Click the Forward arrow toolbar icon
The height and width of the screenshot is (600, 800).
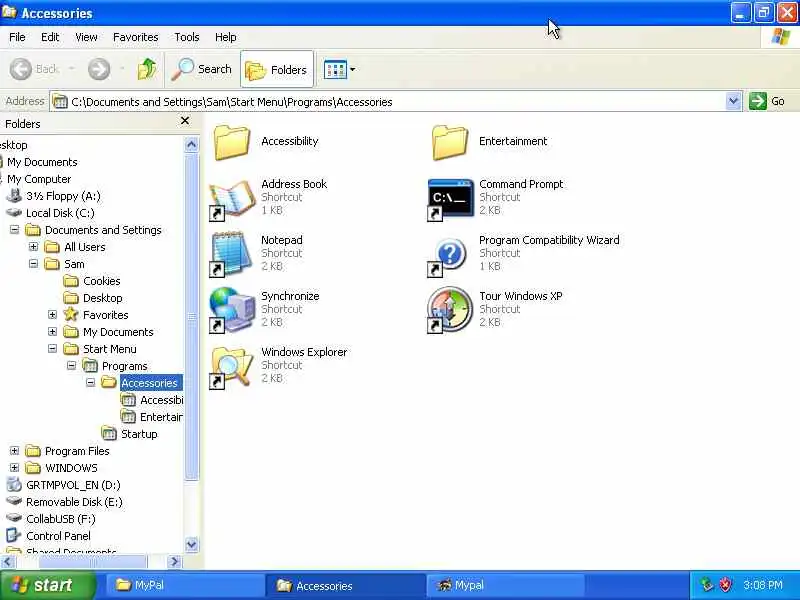pos(99,69)
